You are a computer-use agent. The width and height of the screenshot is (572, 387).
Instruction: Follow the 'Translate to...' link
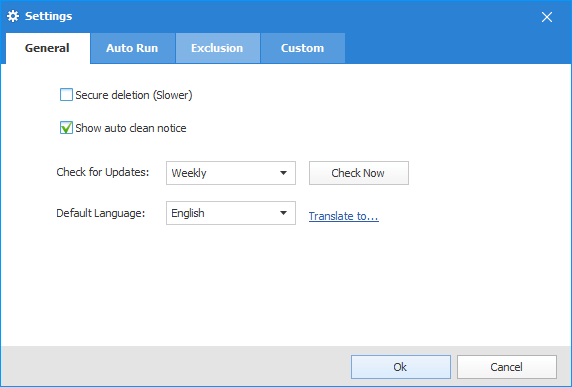tap(344, 216)
